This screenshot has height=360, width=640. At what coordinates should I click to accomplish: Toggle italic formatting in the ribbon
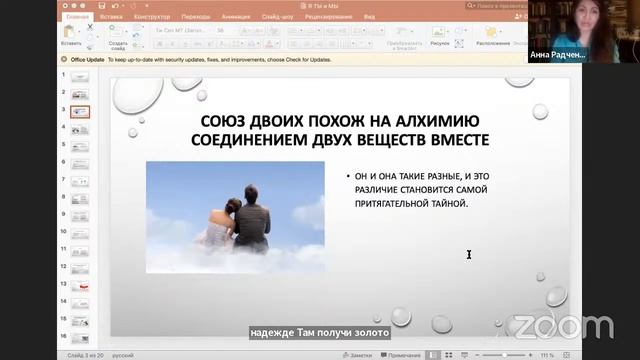click(173, 44)
